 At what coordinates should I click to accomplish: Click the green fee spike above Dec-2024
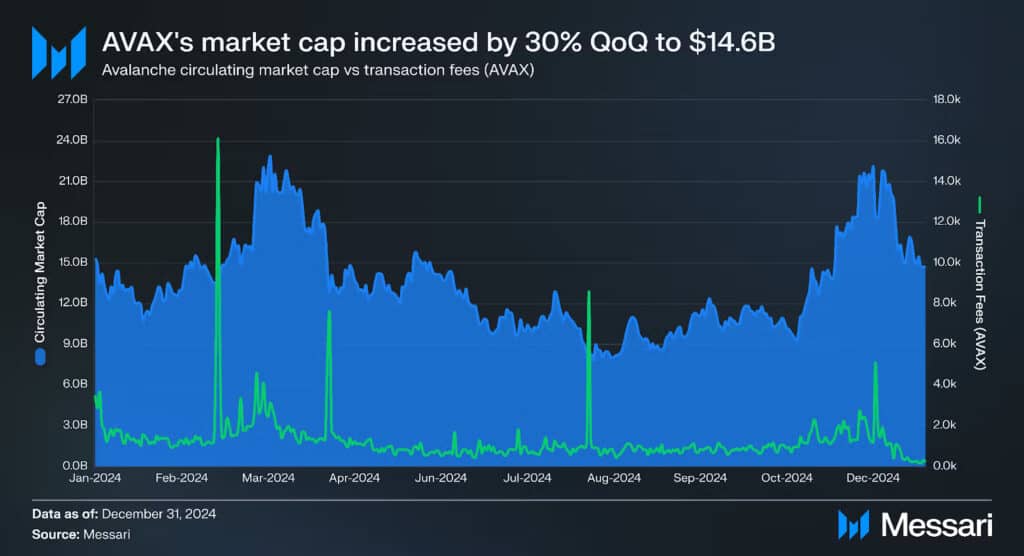point(875,364)
